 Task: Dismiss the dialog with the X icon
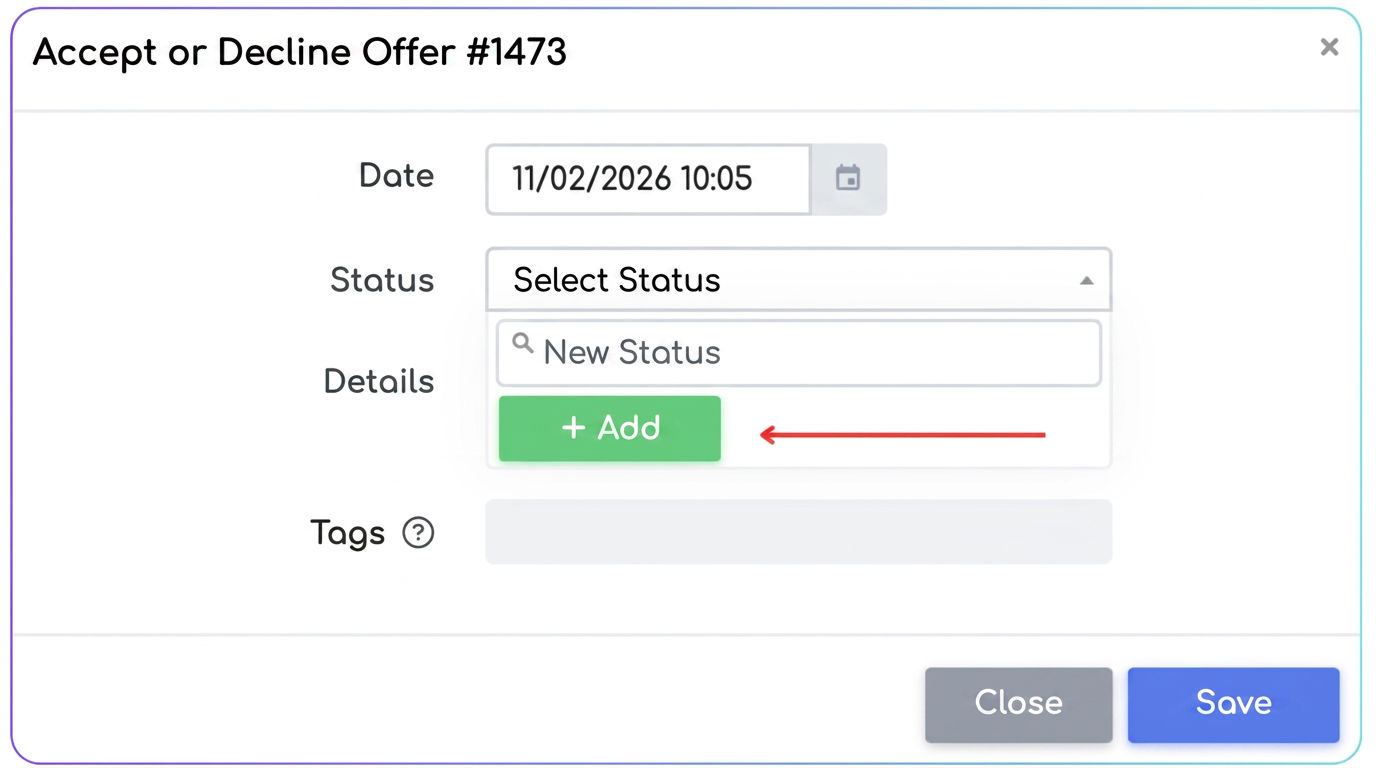pyautogui.click(x=1329, y=47)
